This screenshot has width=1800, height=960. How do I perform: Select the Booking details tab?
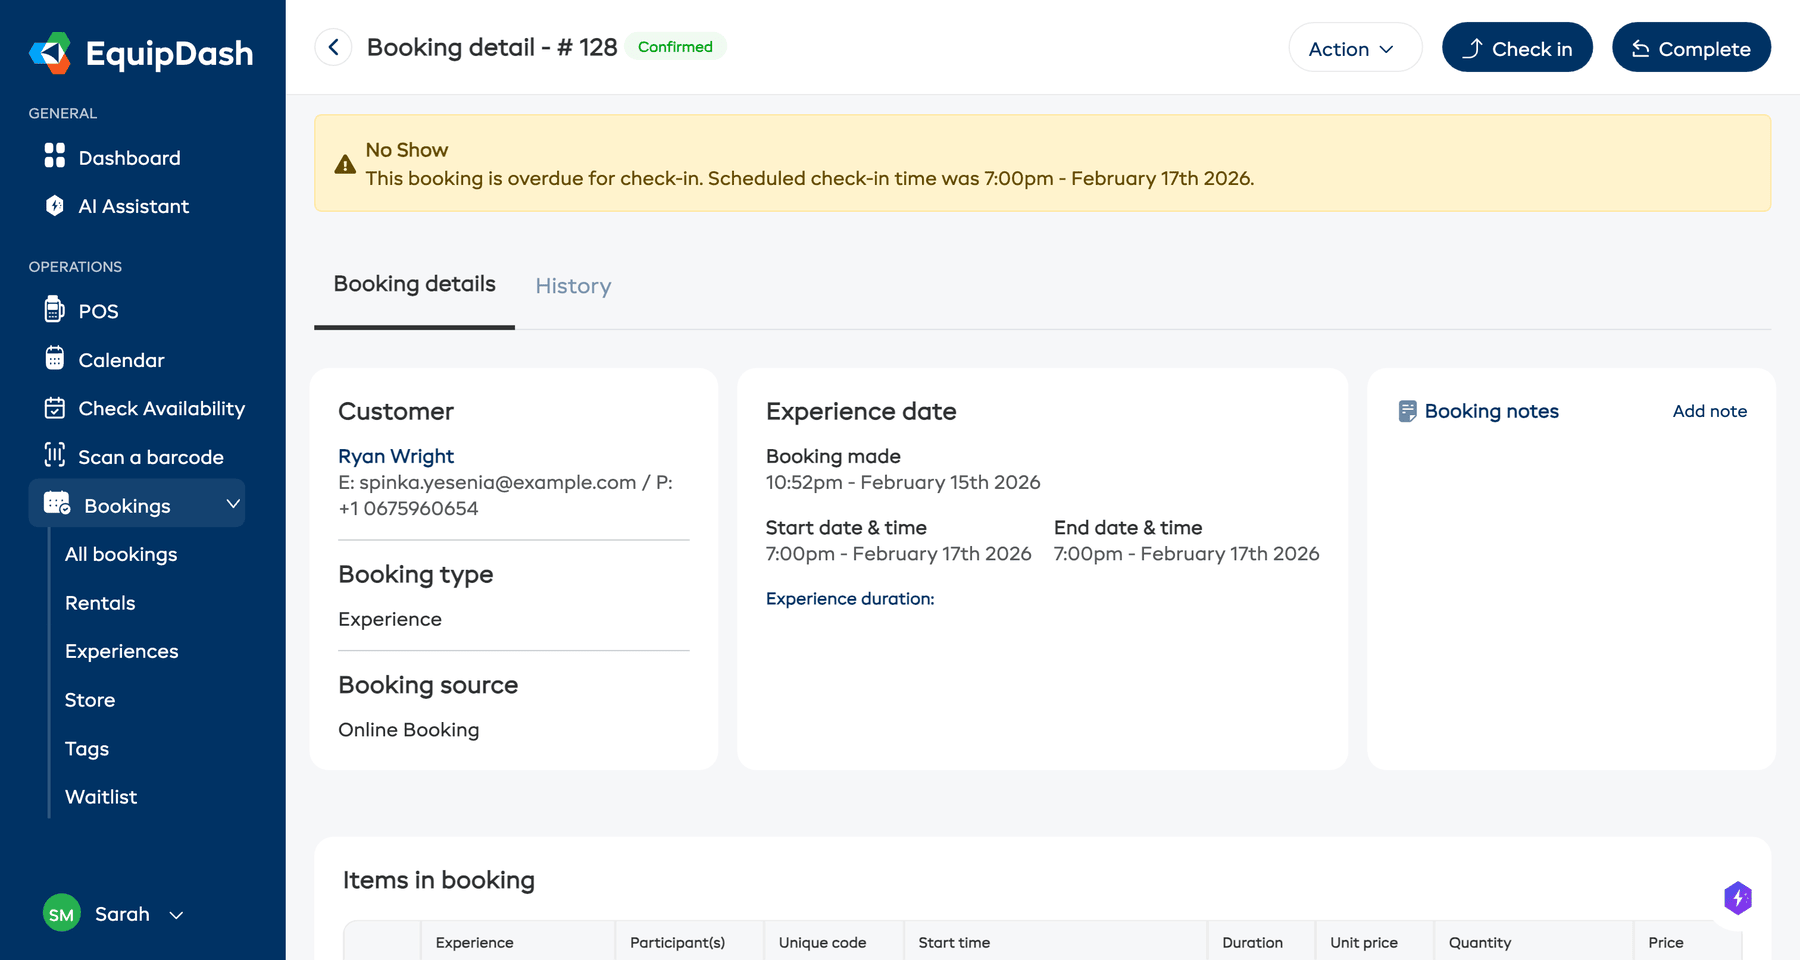click(413, 284)
